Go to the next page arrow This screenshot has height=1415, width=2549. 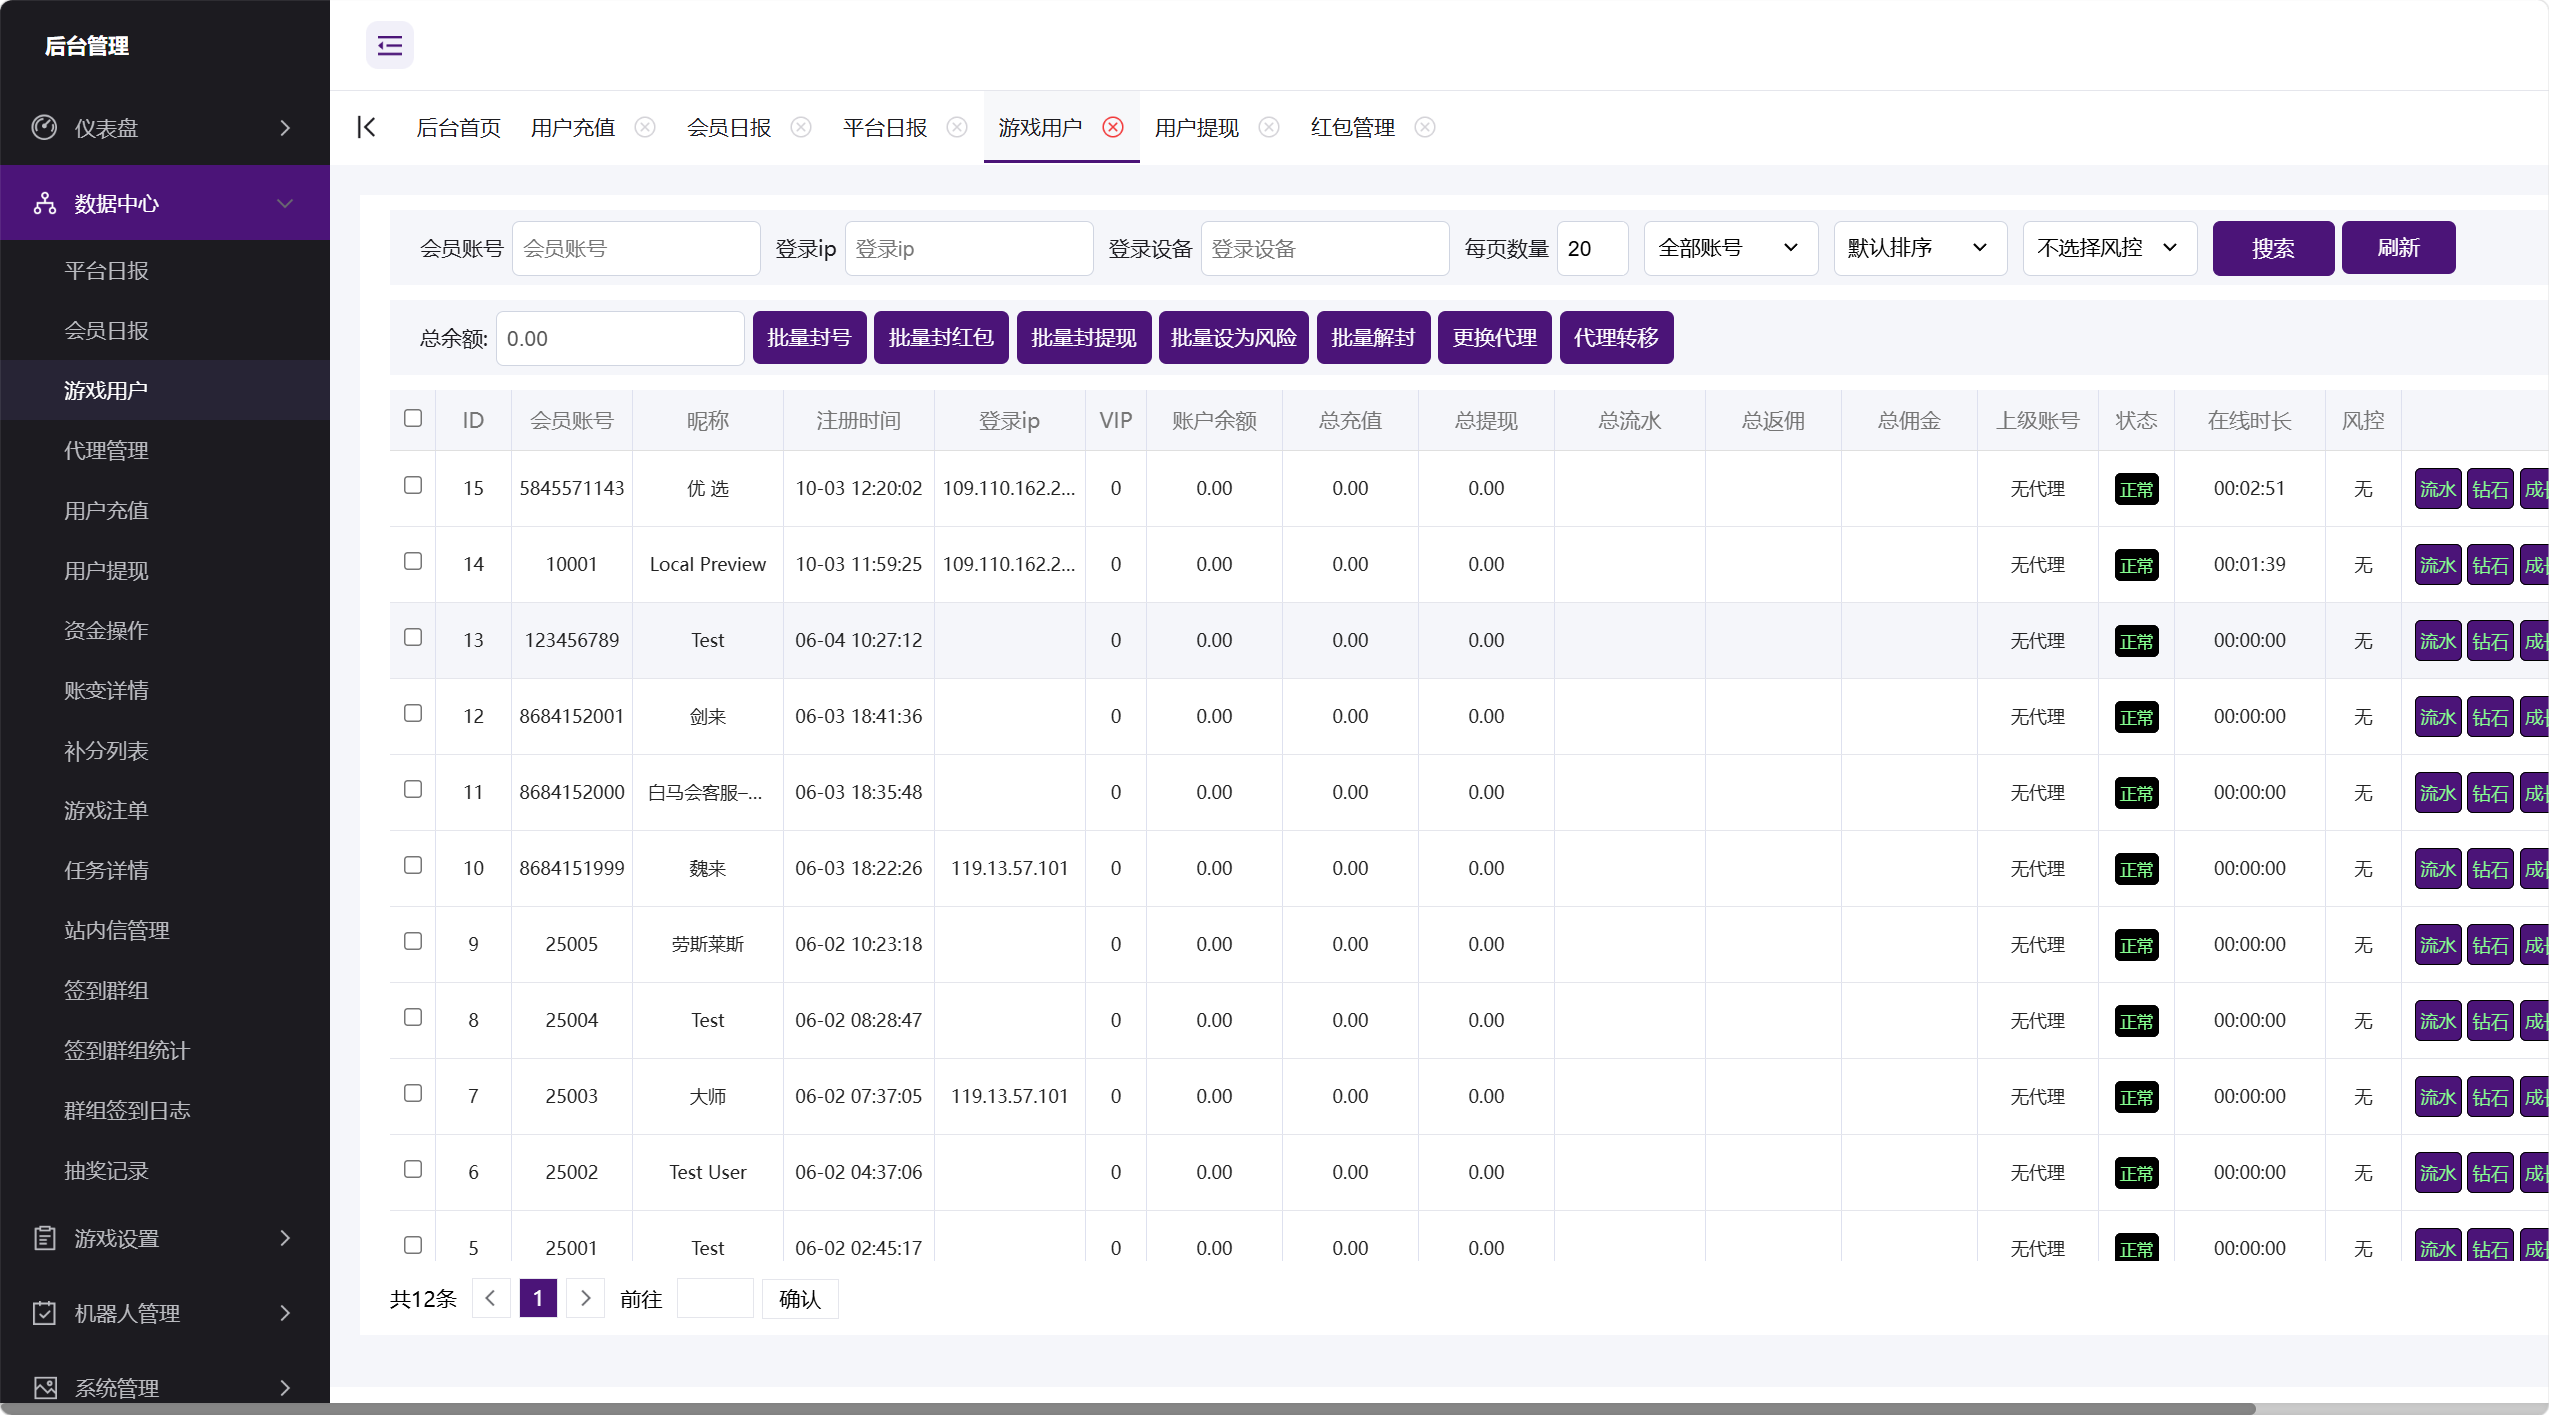click(586, 1298)
